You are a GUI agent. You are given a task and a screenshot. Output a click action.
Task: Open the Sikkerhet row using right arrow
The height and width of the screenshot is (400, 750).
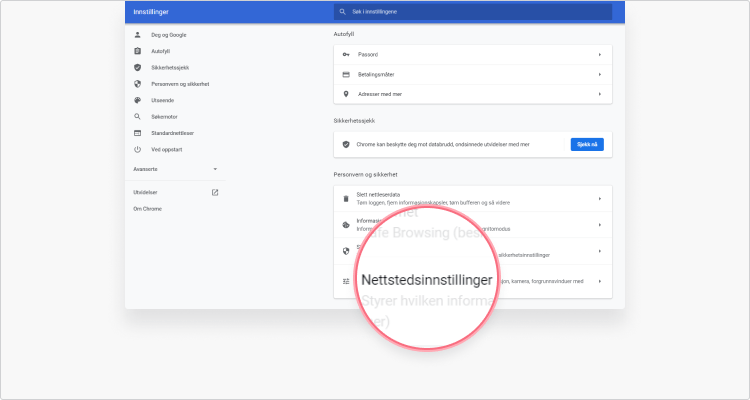(599, 251)
